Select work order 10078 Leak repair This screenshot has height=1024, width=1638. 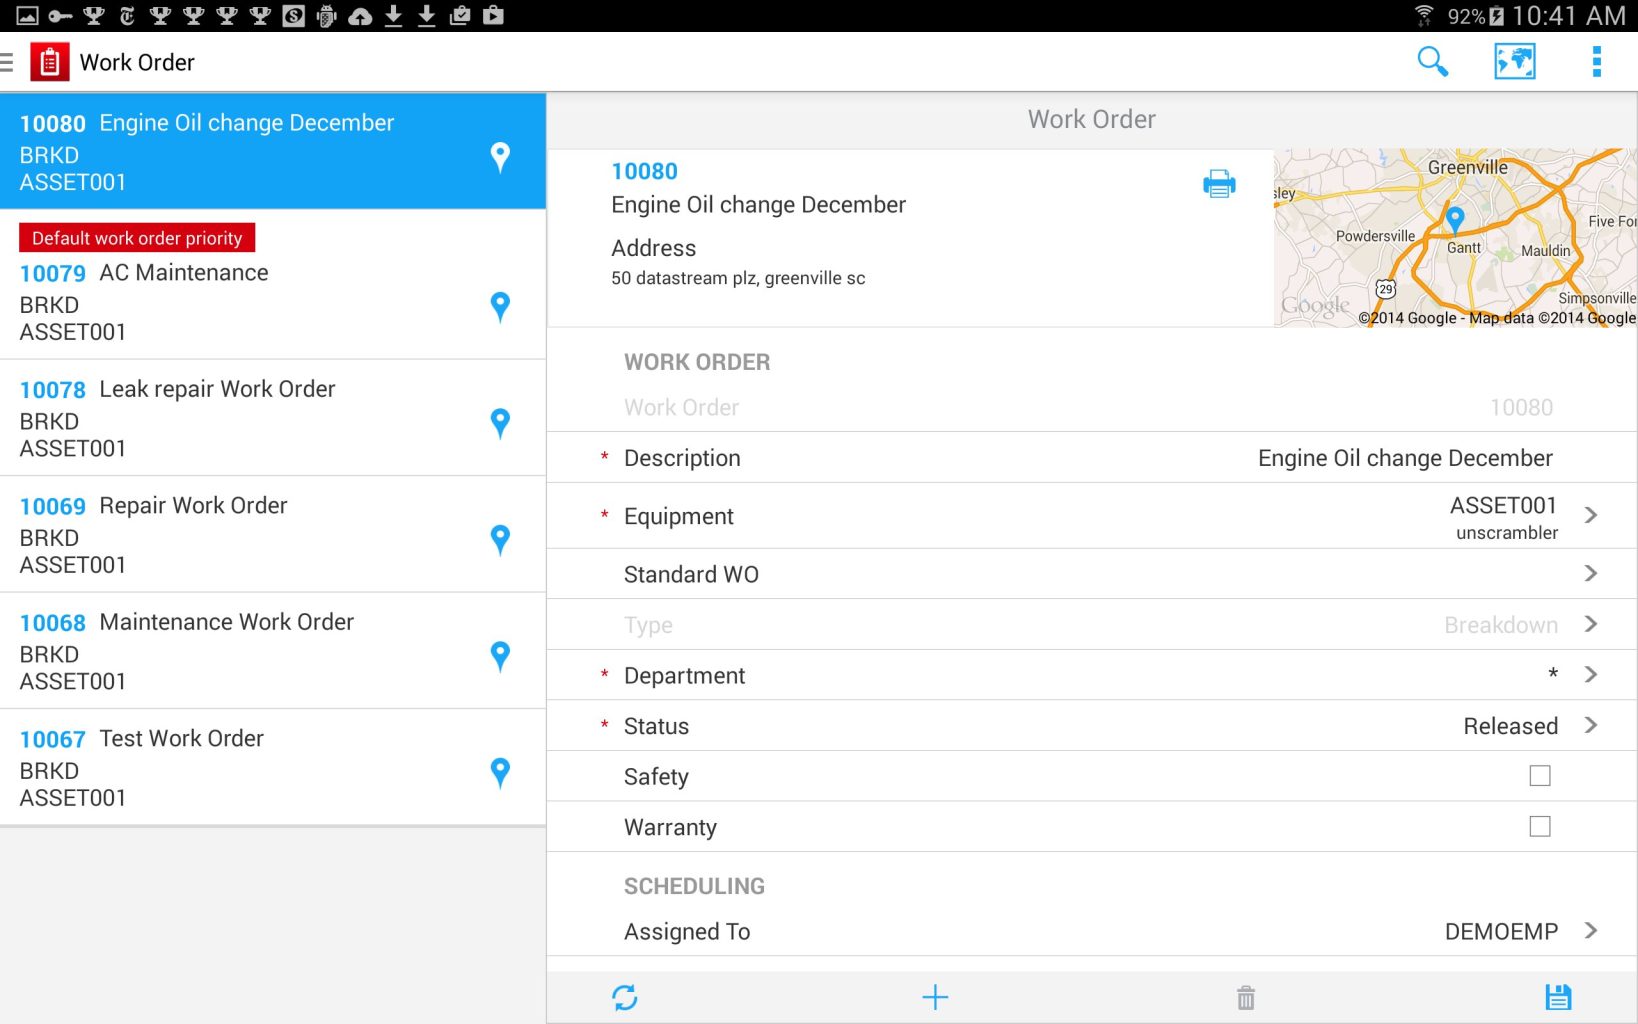273,418
